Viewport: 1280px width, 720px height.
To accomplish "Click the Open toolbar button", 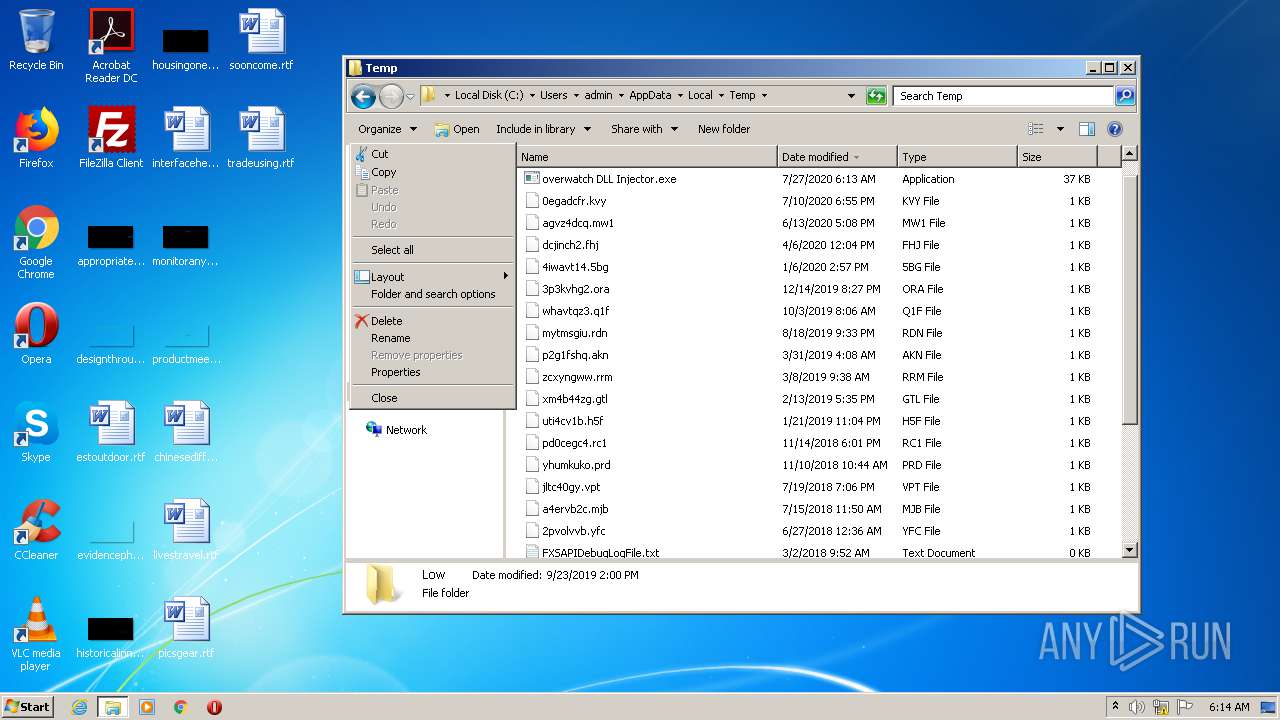I will (x=457, y=129).
